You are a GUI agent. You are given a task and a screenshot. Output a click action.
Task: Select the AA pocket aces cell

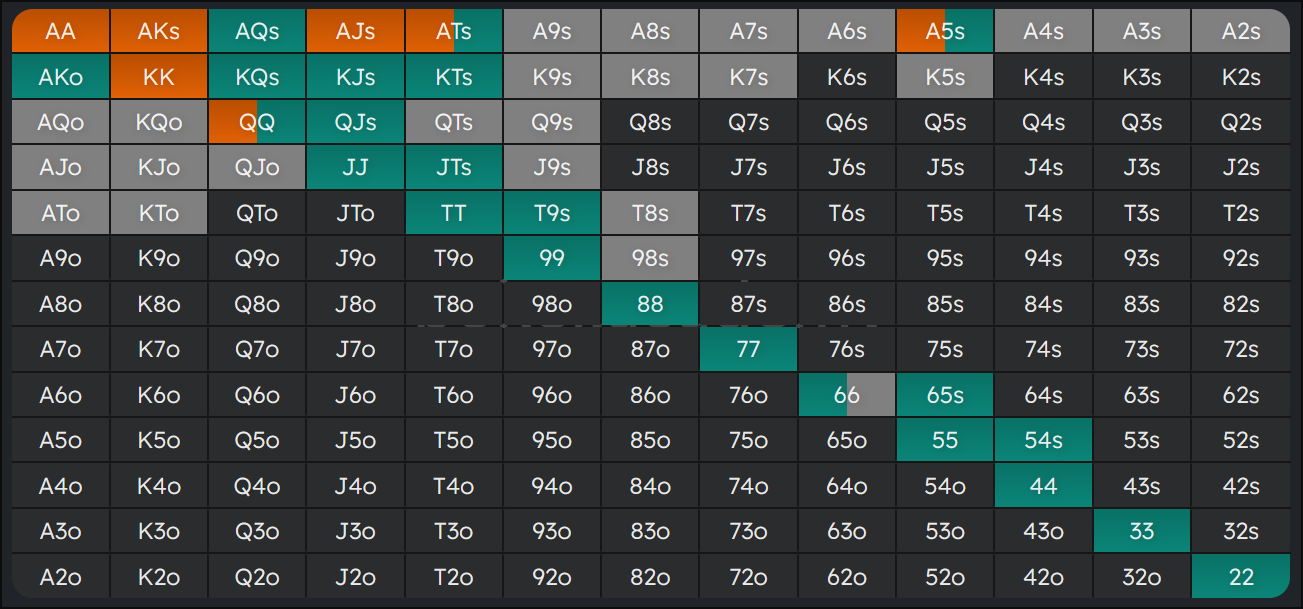(61, 31)
